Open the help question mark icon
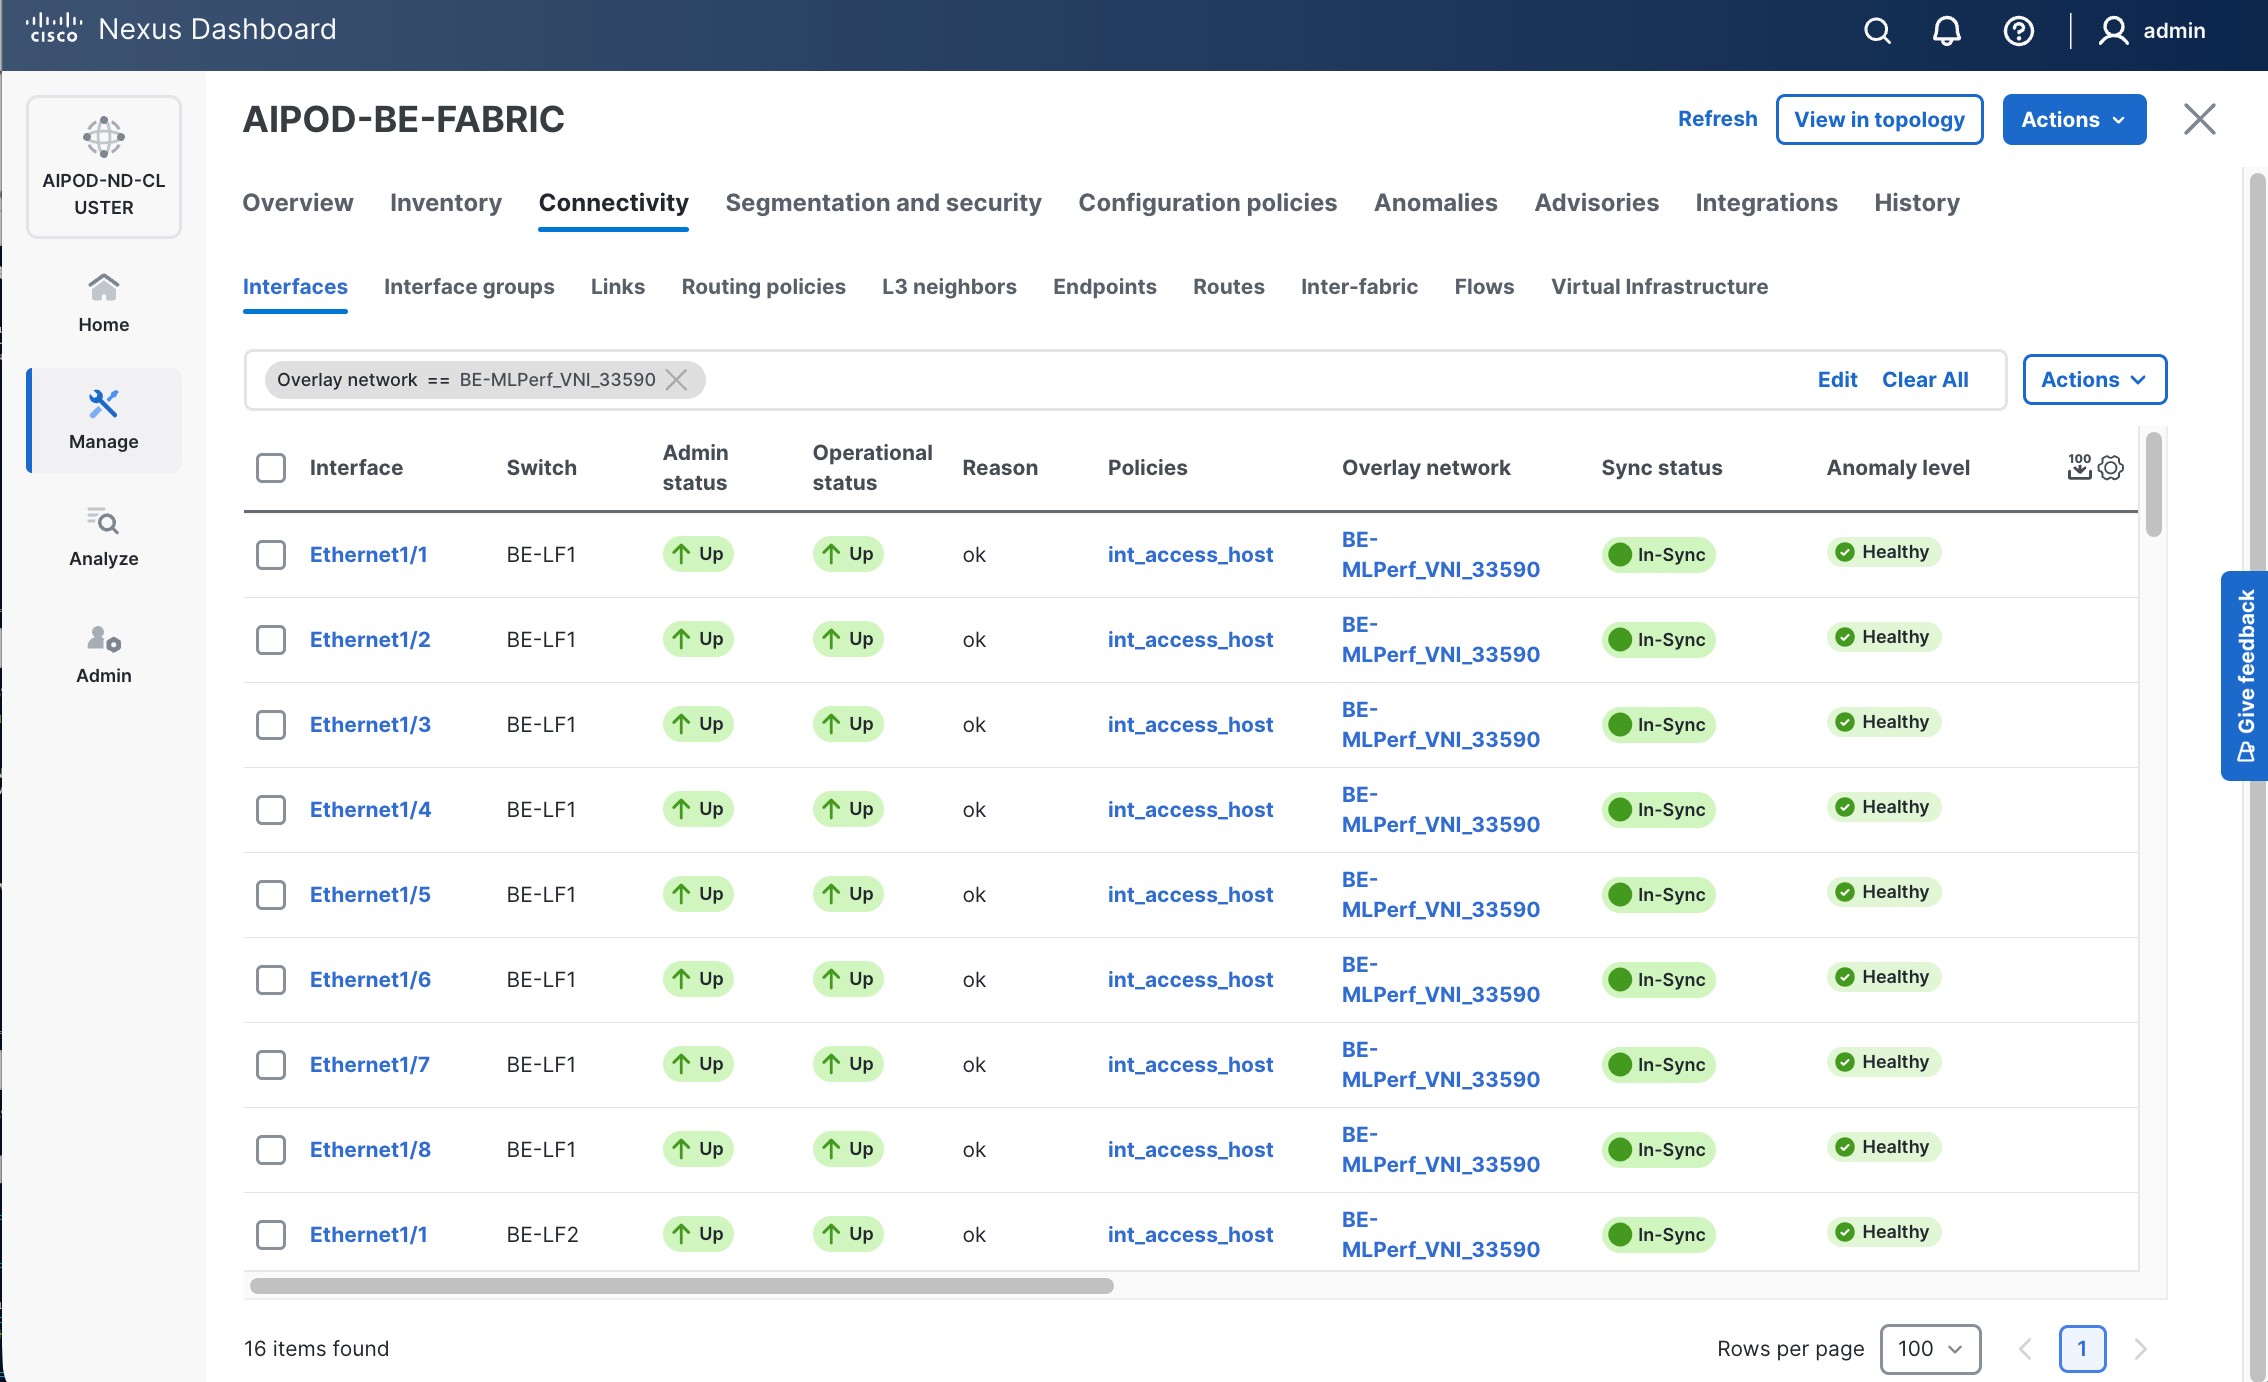This screenshot has width=2268, height=1382. (x=2018, y=31)
